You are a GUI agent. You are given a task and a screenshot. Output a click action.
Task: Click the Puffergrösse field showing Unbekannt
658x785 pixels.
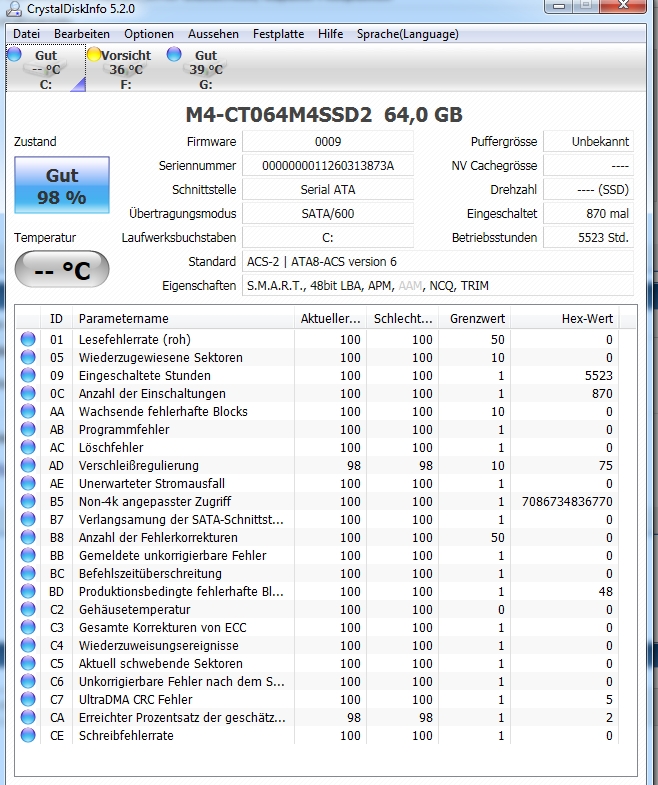589,142
